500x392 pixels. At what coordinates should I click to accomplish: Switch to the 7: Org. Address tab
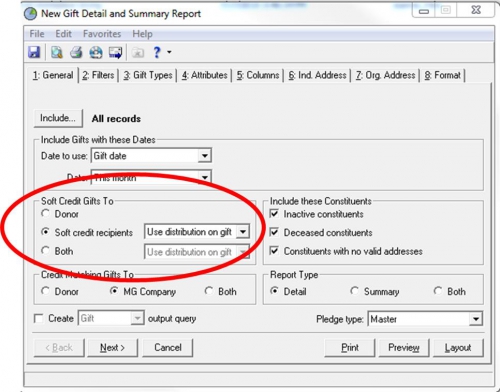[x=385, y=75]
